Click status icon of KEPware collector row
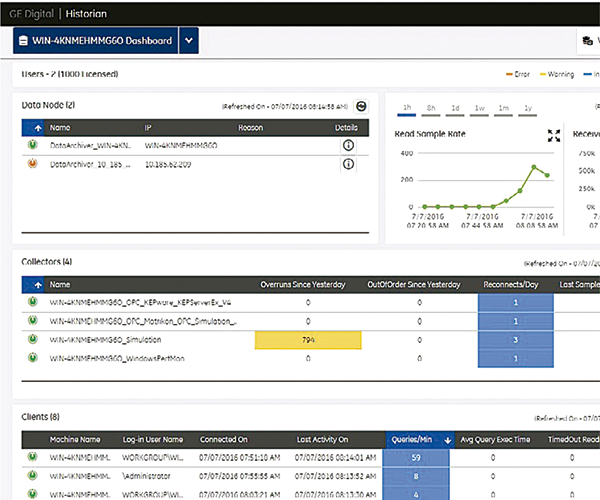Image resolution: width=600 pixels, height=500 pixels. tap(33, 302)
